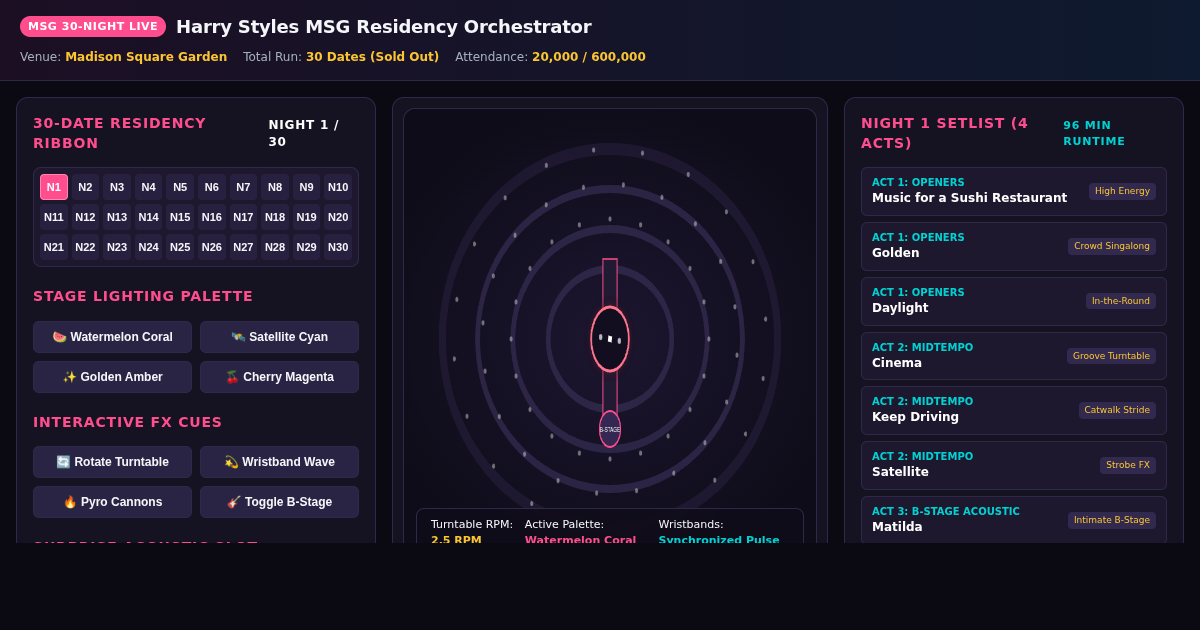Click the MSG 30-NIGHT LIVE badge
The height and width of the screenshot is (630, 1200).
(93, 26)
